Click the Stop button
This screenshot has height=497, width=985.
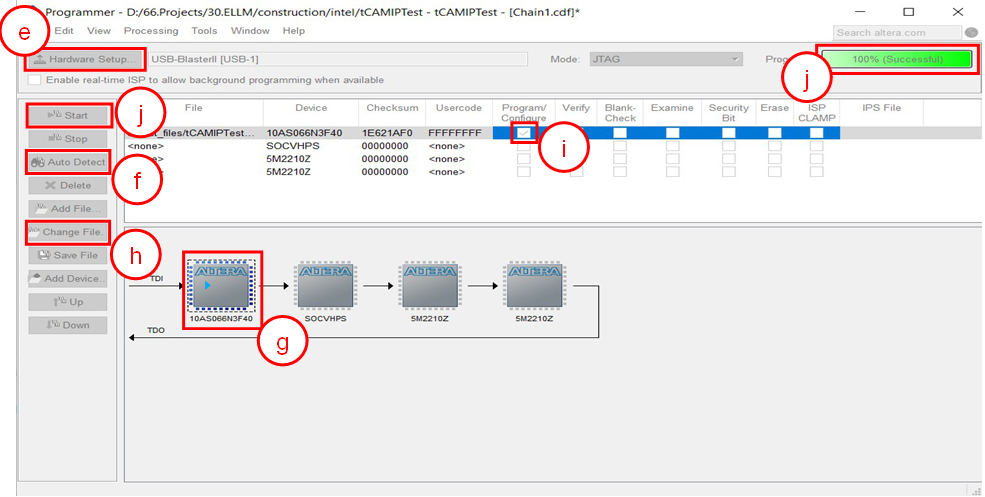[x=68, y=139]
